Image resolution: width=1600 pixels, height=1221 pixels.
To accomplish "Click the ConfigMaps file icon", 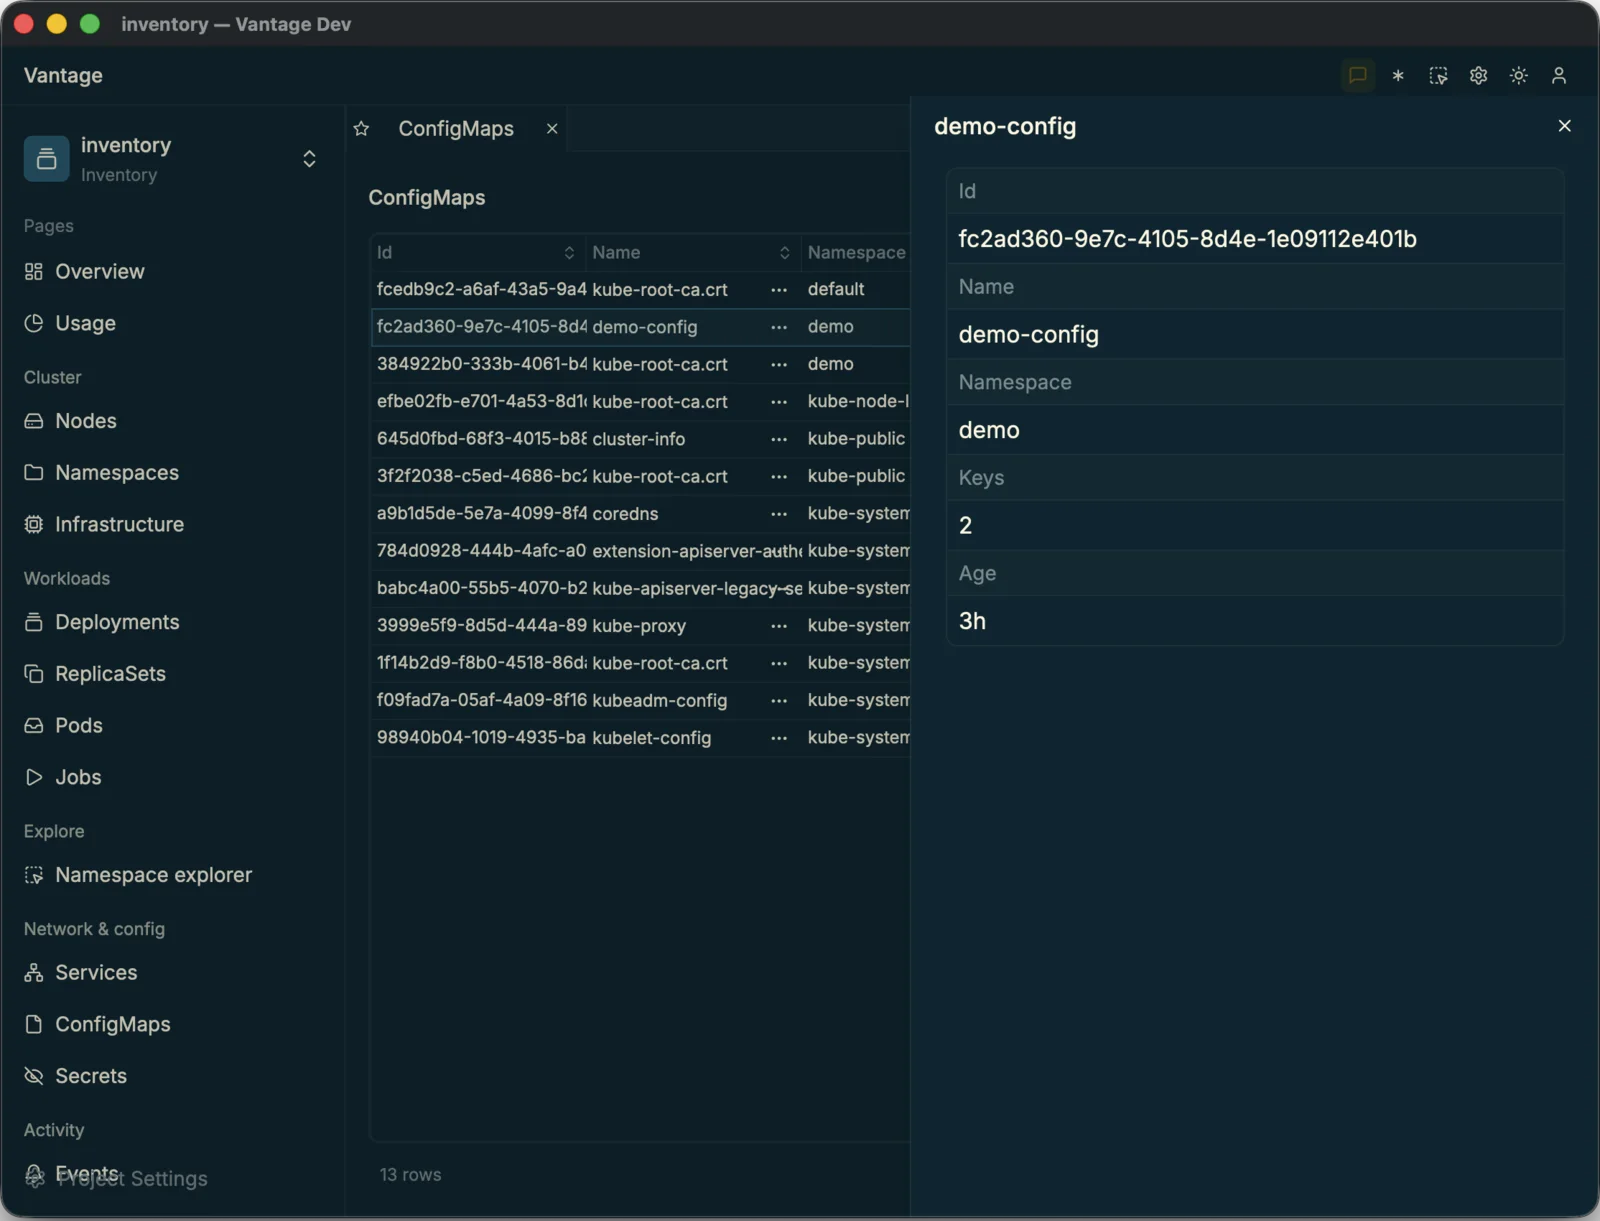I will tap(34, 1025).
